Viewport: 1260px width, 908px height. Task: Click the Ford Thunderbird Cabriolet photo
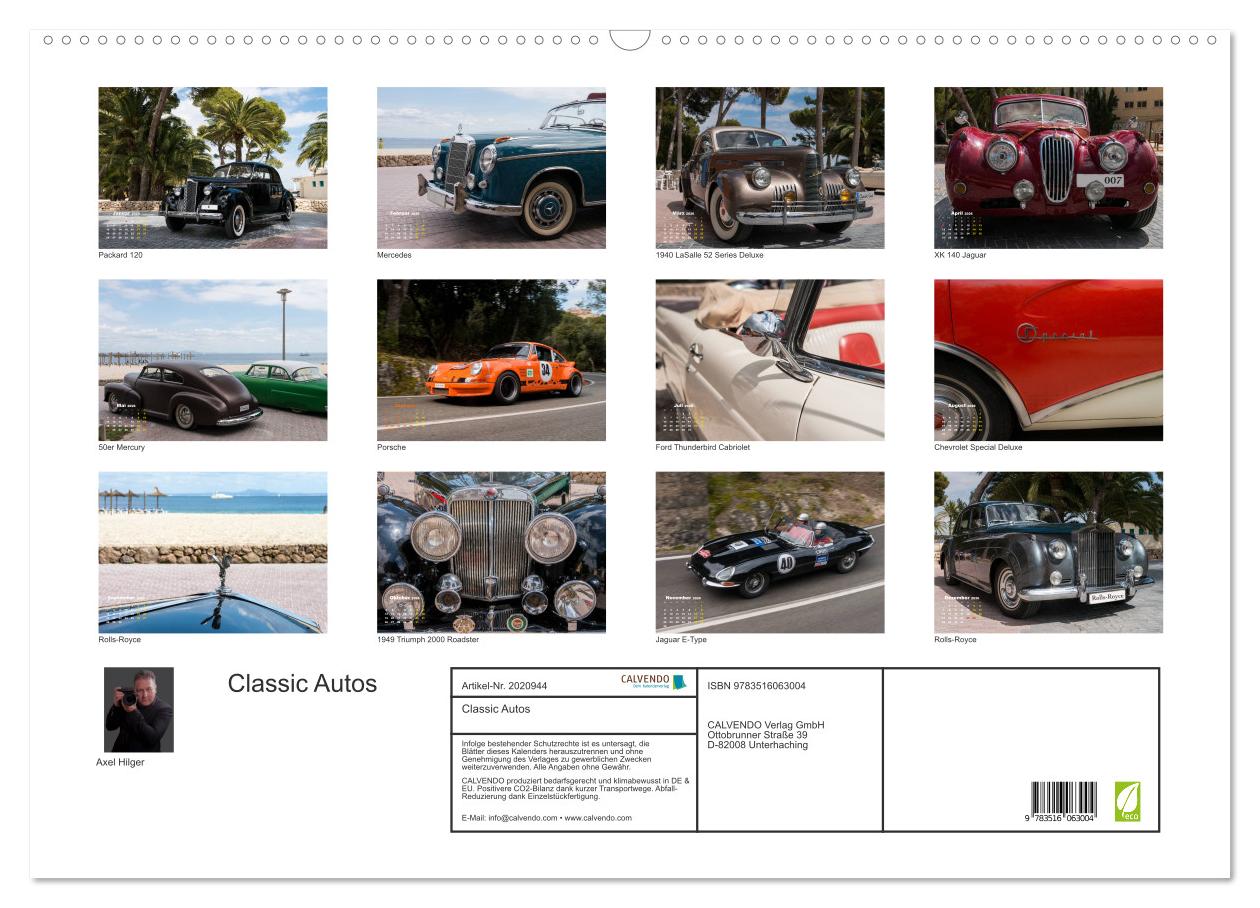click(770, 360)
